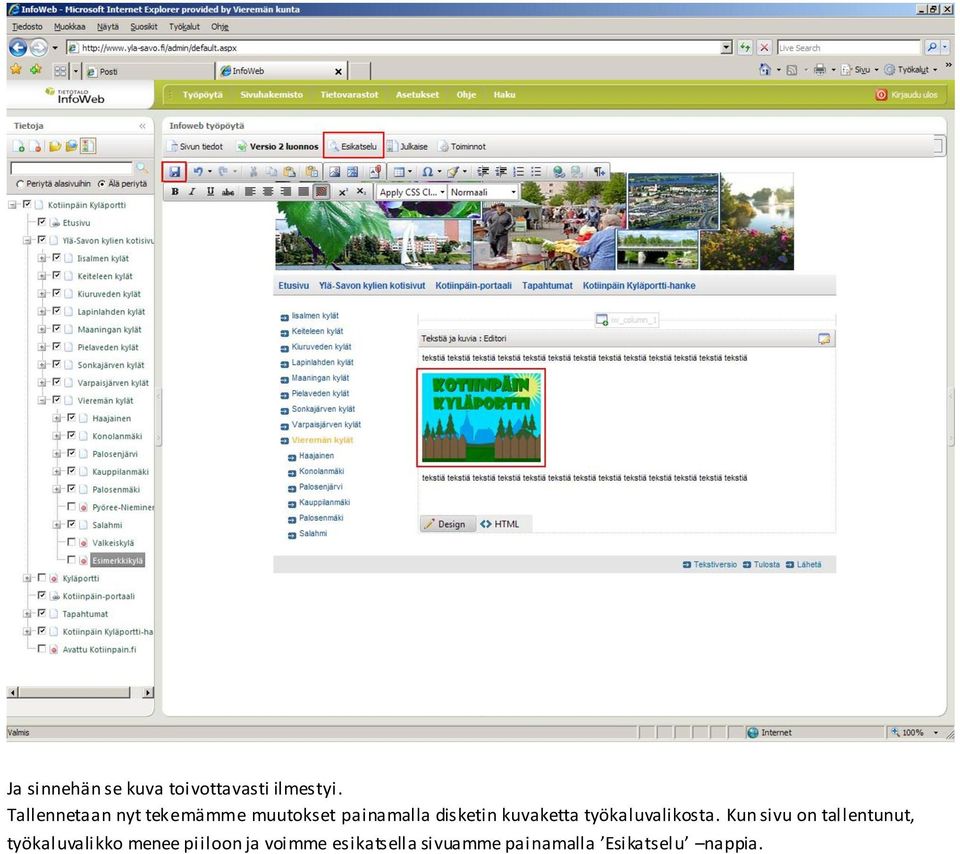This screenshot has width=960, height=854.
Task: Click the tree panel horizontal scrollbar
Action: point(80,692)
